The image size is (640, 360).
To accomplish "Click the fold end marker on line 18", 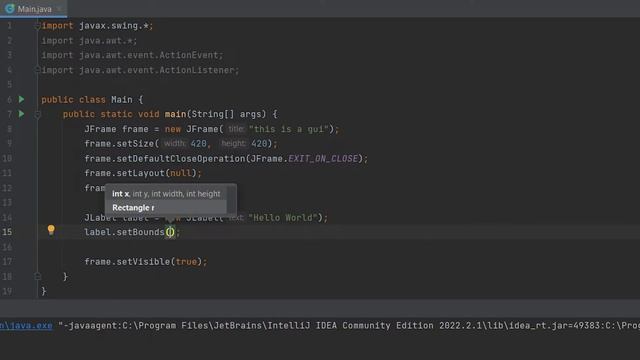I will tap(37, 277).
